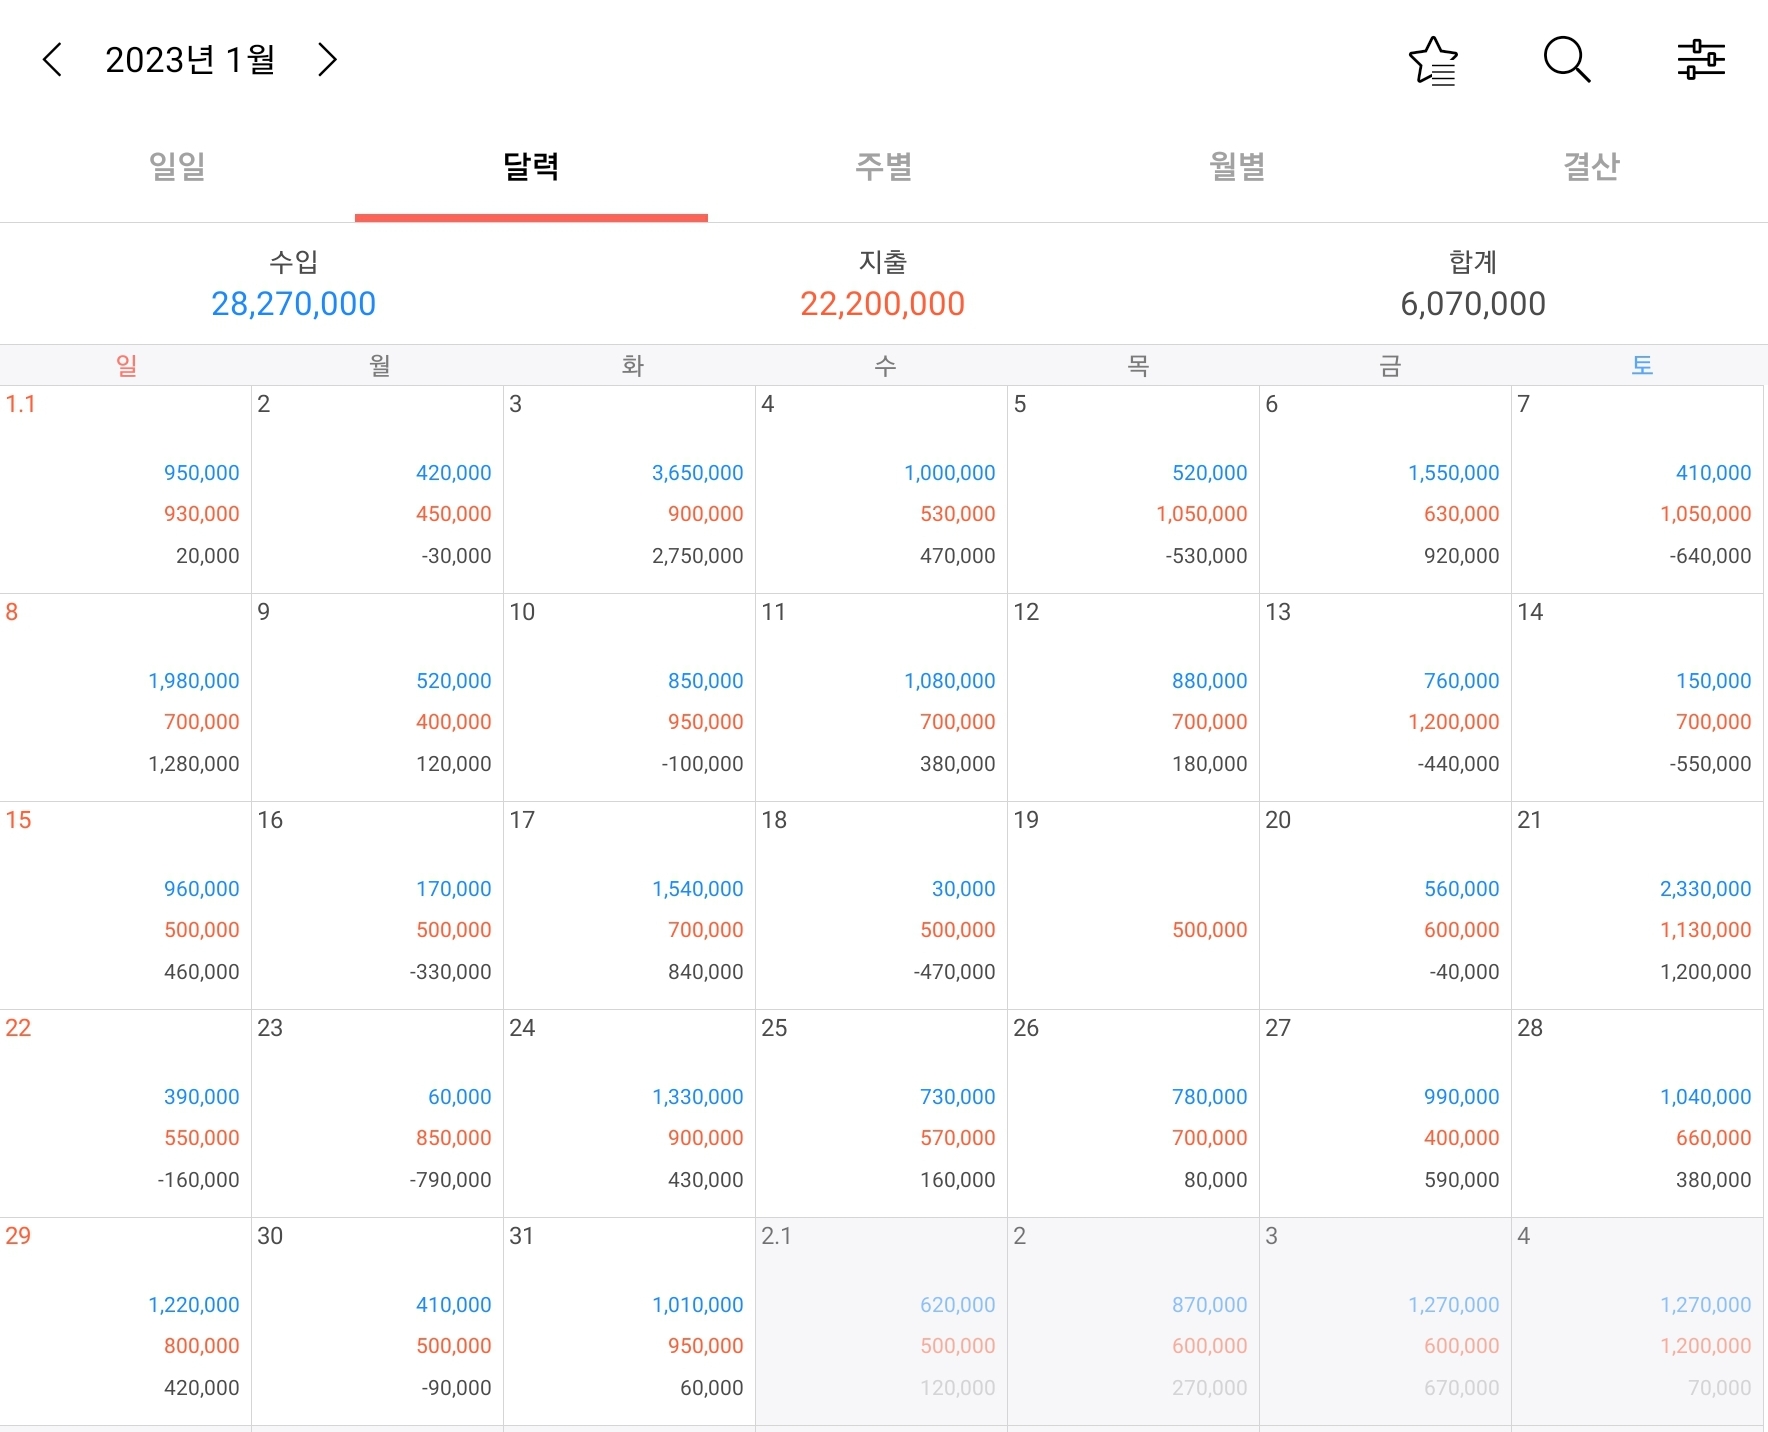Open the search magnifier

[1567, 60]
